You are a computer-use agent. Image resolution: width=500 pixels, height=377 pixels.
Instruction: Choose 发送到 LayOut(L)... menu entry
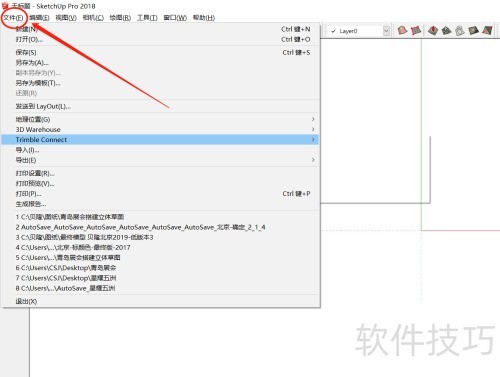[x=161, y=106]
